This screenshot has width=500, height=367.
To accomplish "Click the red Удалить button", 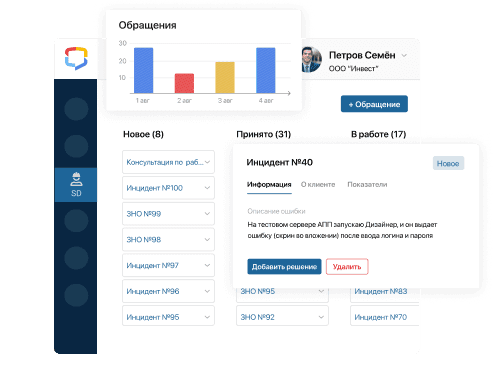I will (347, 267).
